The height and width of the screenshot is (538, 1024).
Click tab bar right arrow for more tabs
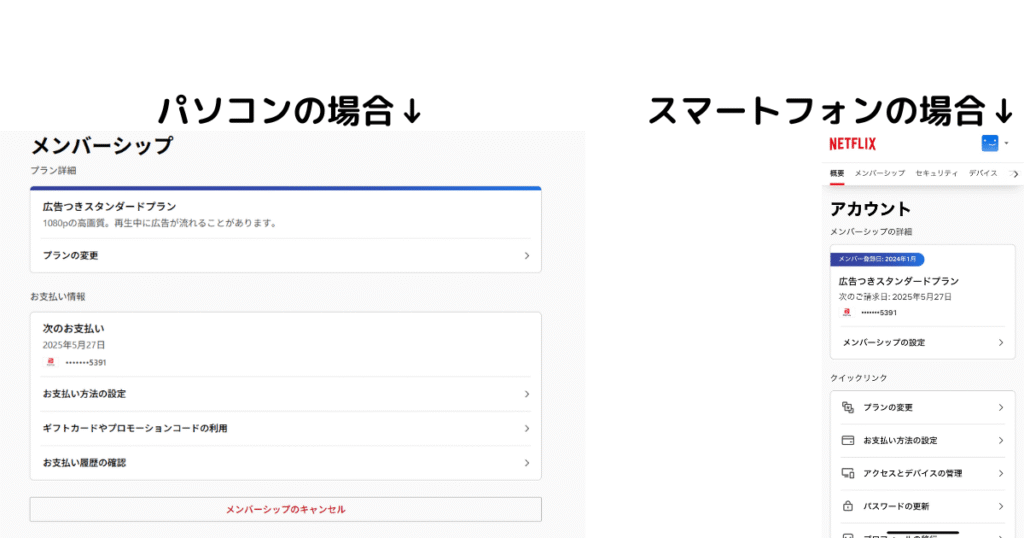1016,174
